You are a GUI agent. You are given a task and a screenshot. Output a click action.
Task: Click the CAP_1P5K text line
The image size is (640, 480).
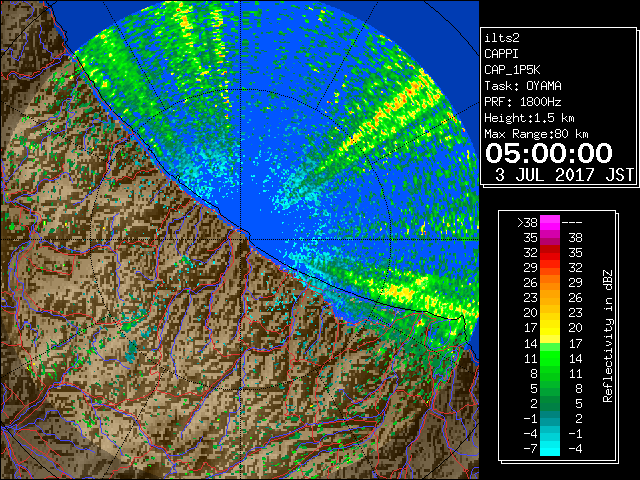(512, 70)
